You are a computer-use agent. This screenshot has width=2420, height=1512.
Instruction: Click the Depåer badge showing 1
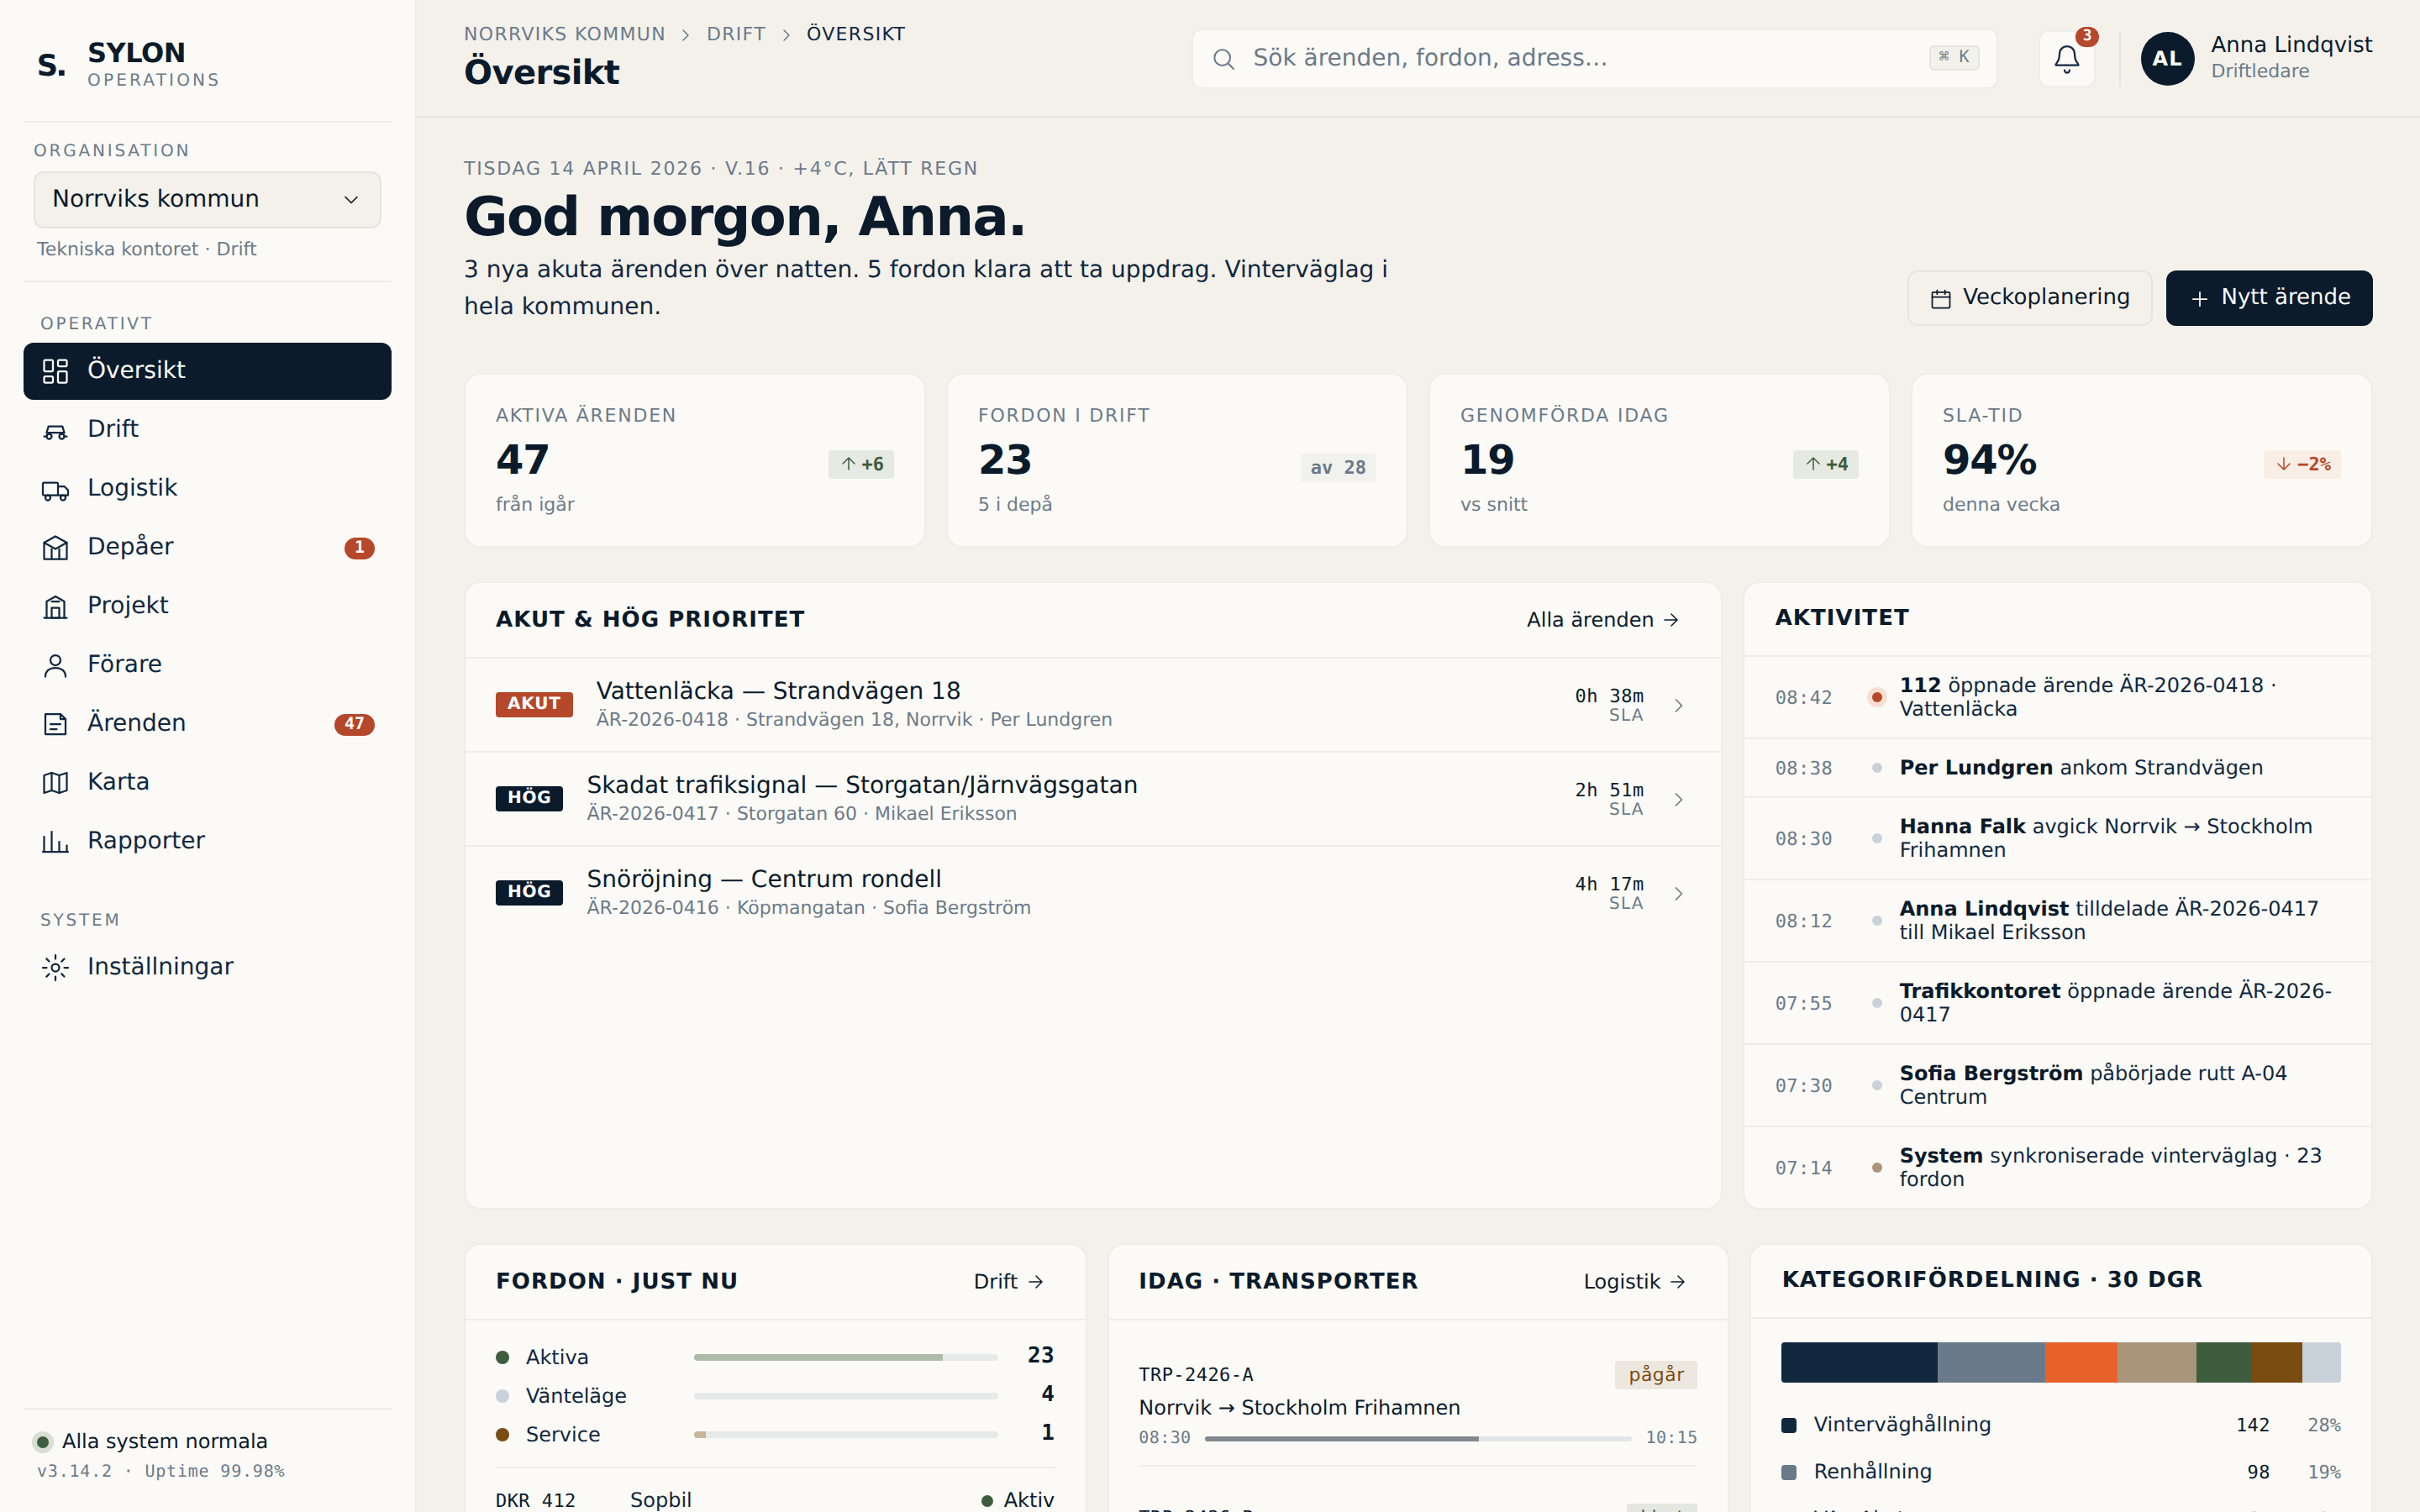[x=359, y=548]
